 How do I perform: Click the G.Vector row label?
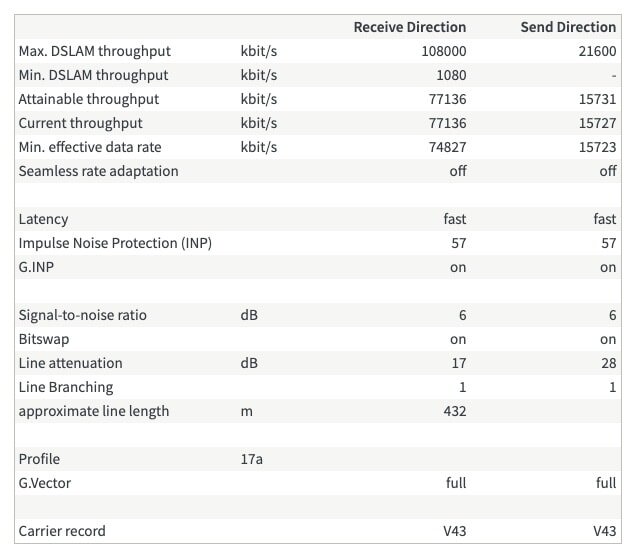[x=45, y=483]
